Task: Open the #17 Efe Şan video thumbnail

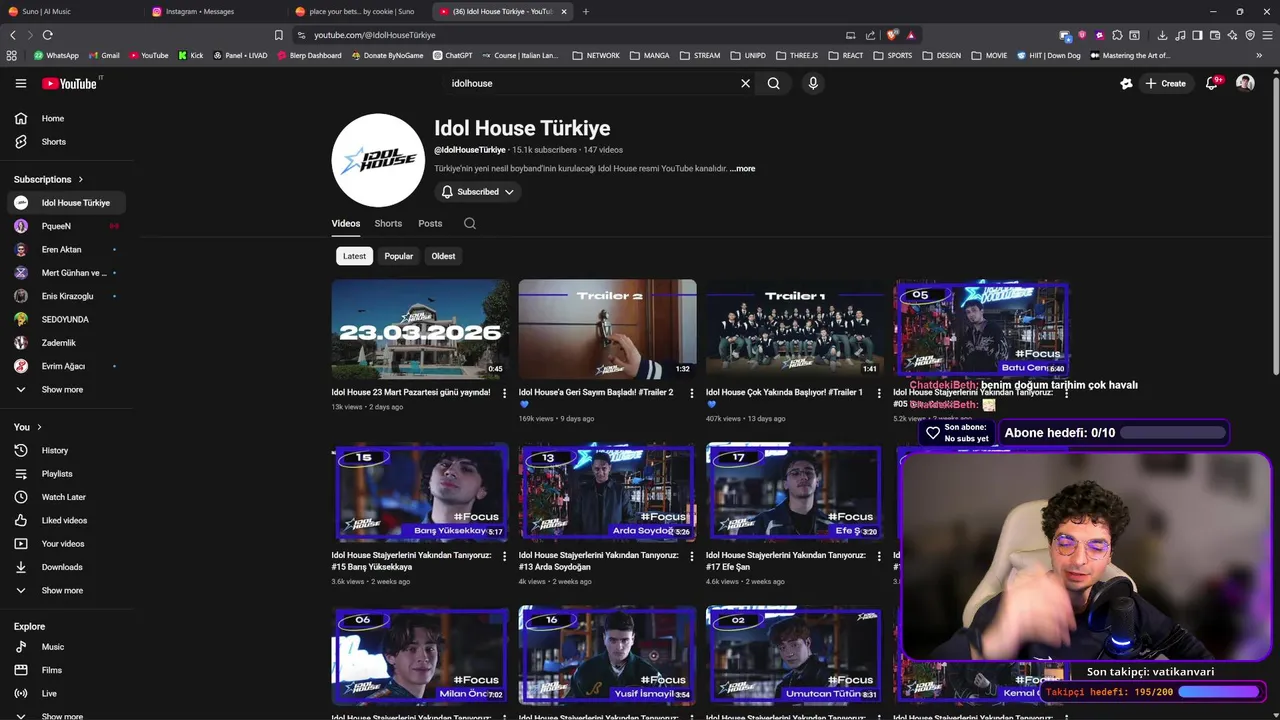Action: [794, 492]
